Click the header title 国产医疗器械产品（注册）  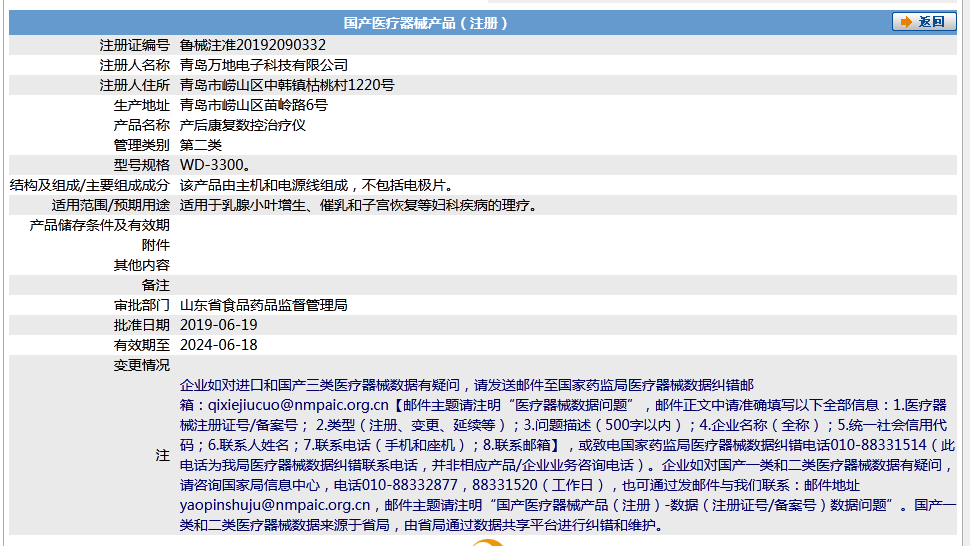[x=426, y=23]
